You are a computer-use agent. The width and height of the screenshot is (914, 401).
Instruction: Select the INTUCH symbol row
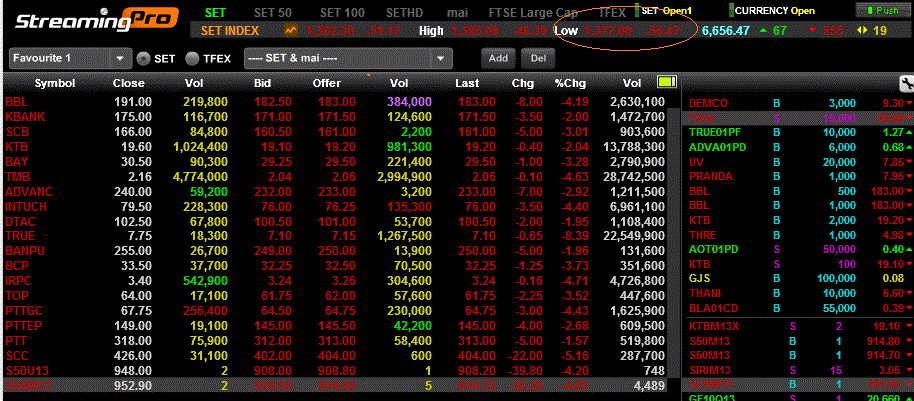(x=335, y=206)
